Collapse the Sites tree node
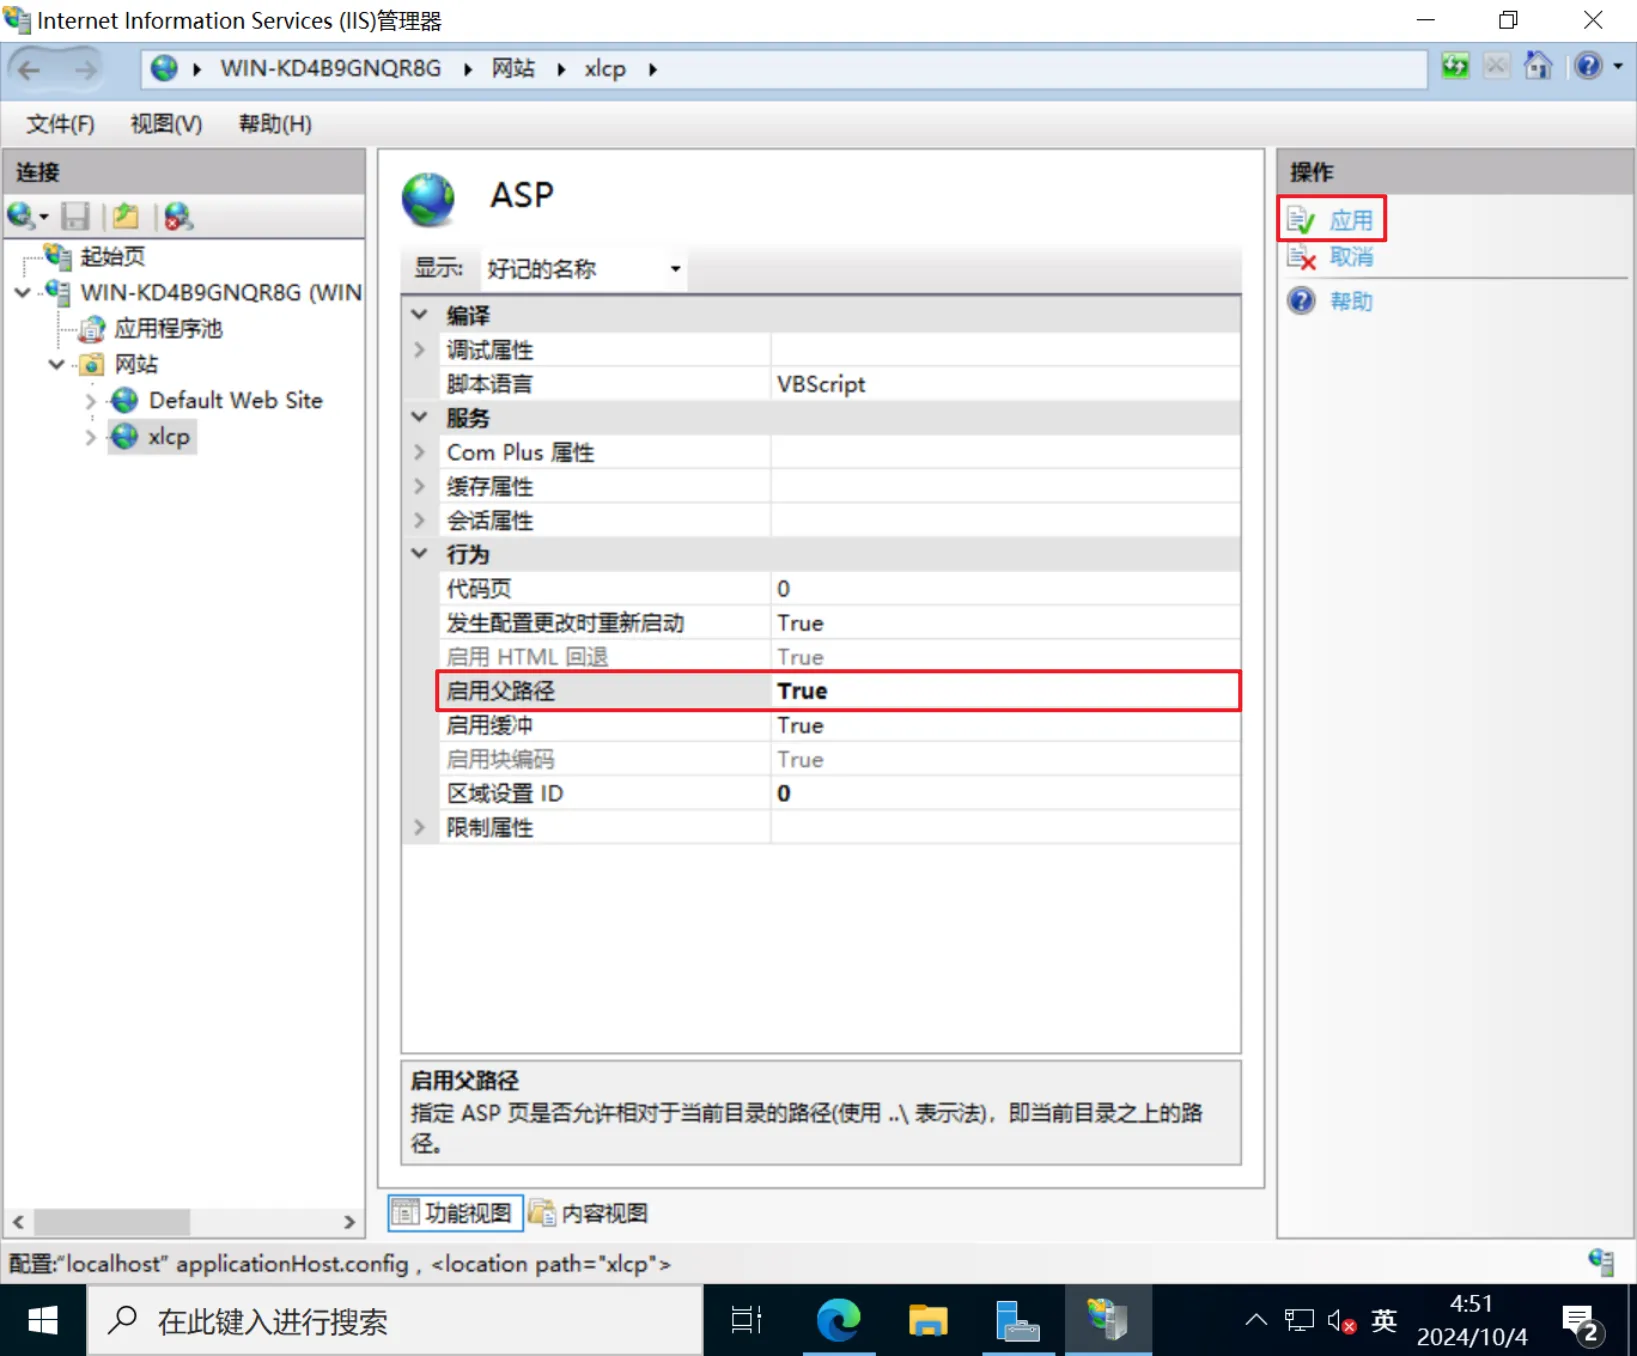Screen dimensions: 1637x1356 [x=57, y=364]
